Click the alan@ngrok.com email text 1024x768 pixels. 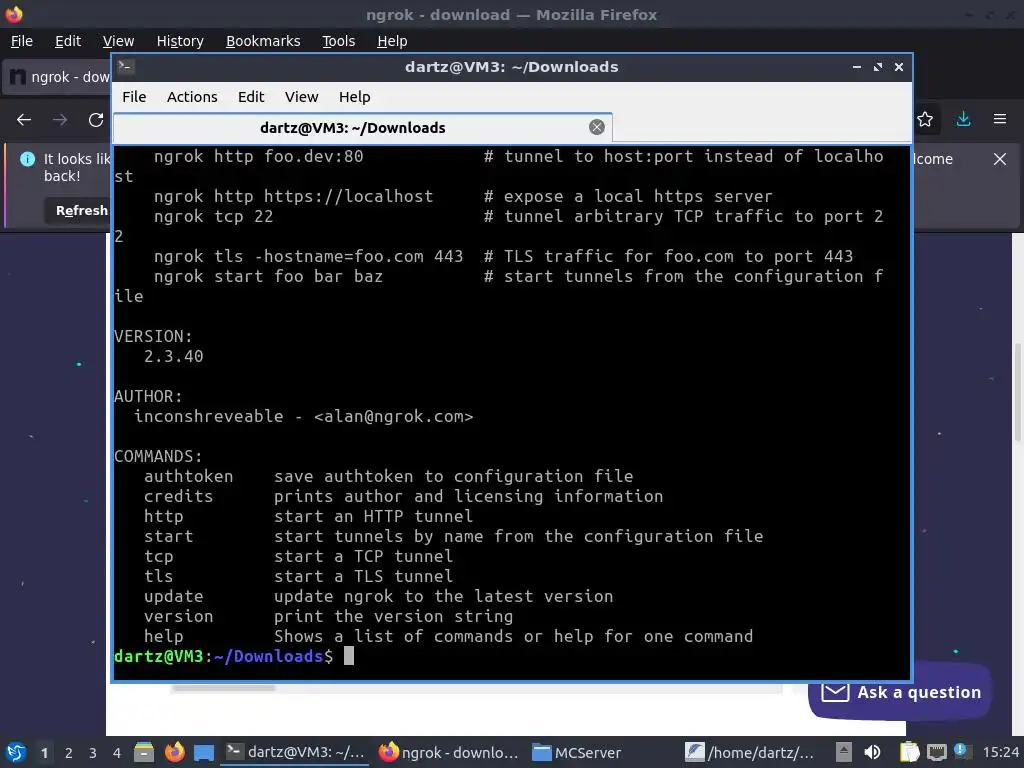tap(393, 417)
